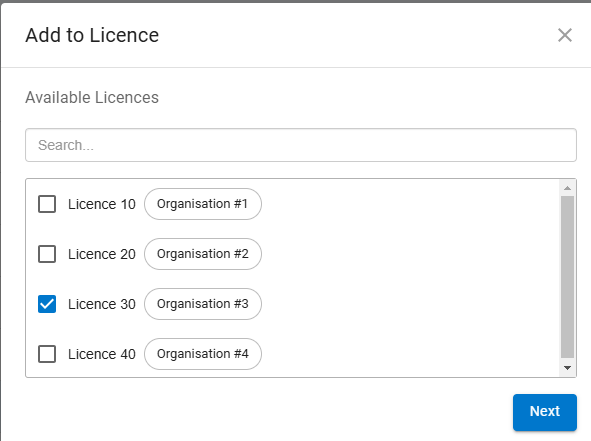This screenshot has width=591, height=441.
Task: Click the licence list scrollbar thumb
Action: point(567,277)
